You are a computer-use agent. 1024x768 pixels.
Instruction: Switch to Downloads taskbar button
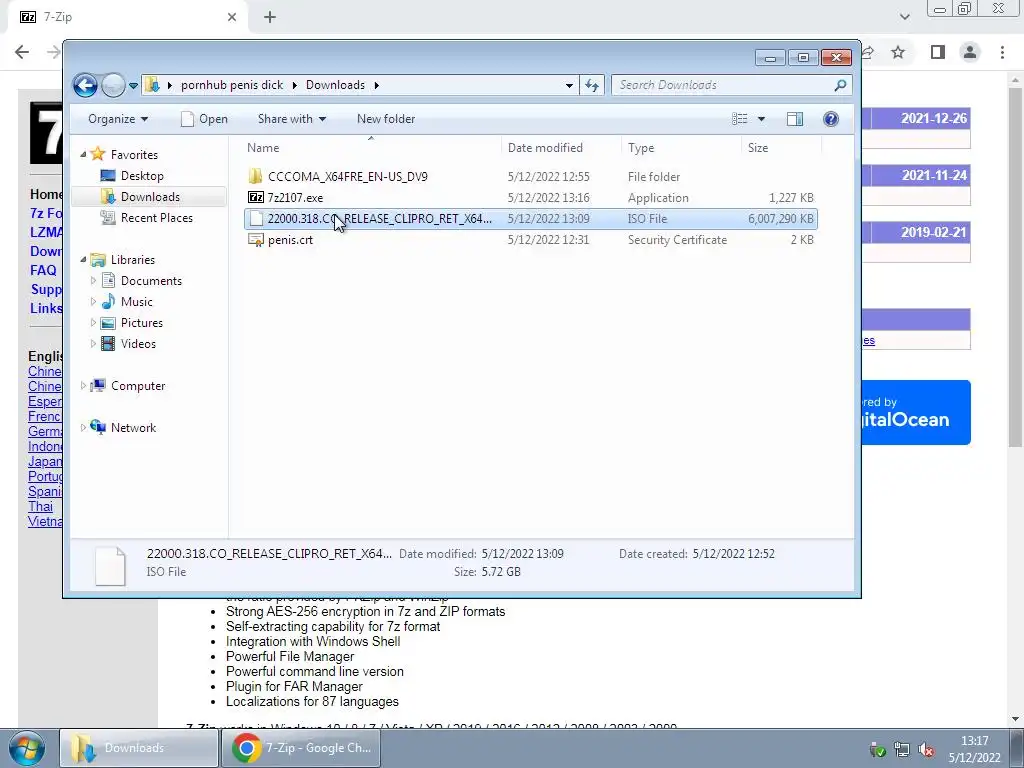pyautogui.click(x=139, y=748)
